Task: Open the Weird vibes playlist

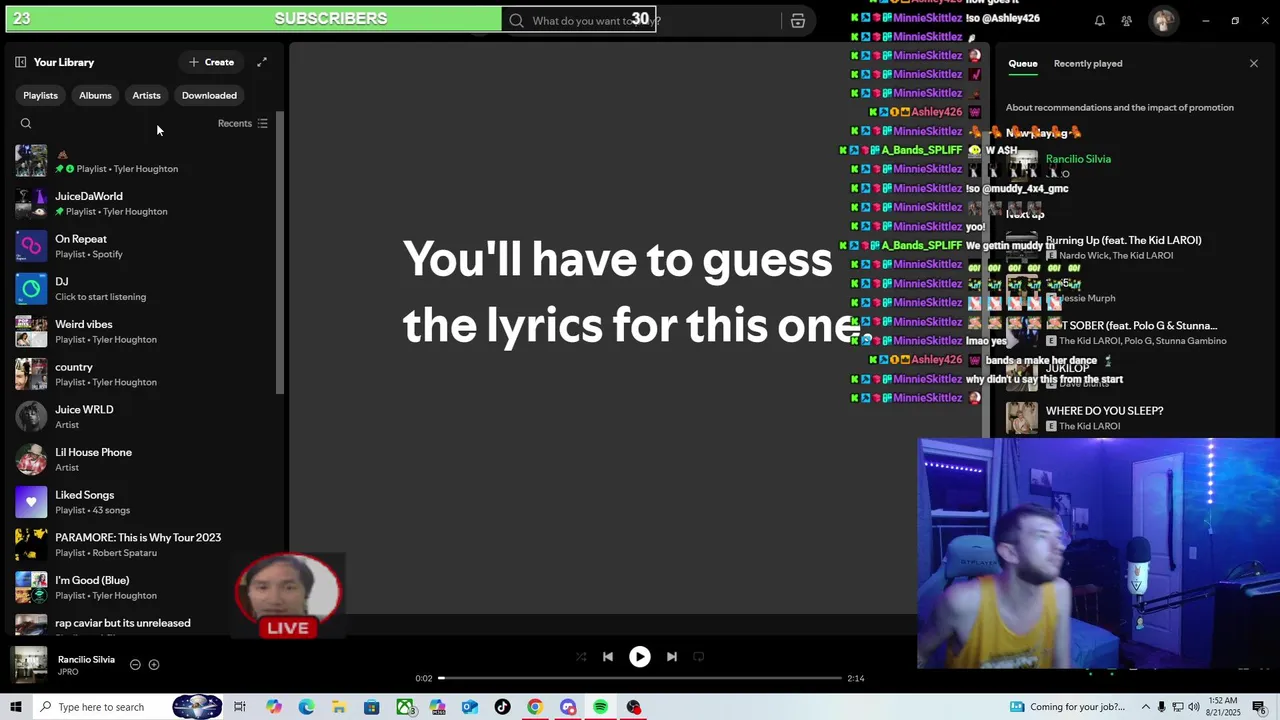Action: coord(144,331)
